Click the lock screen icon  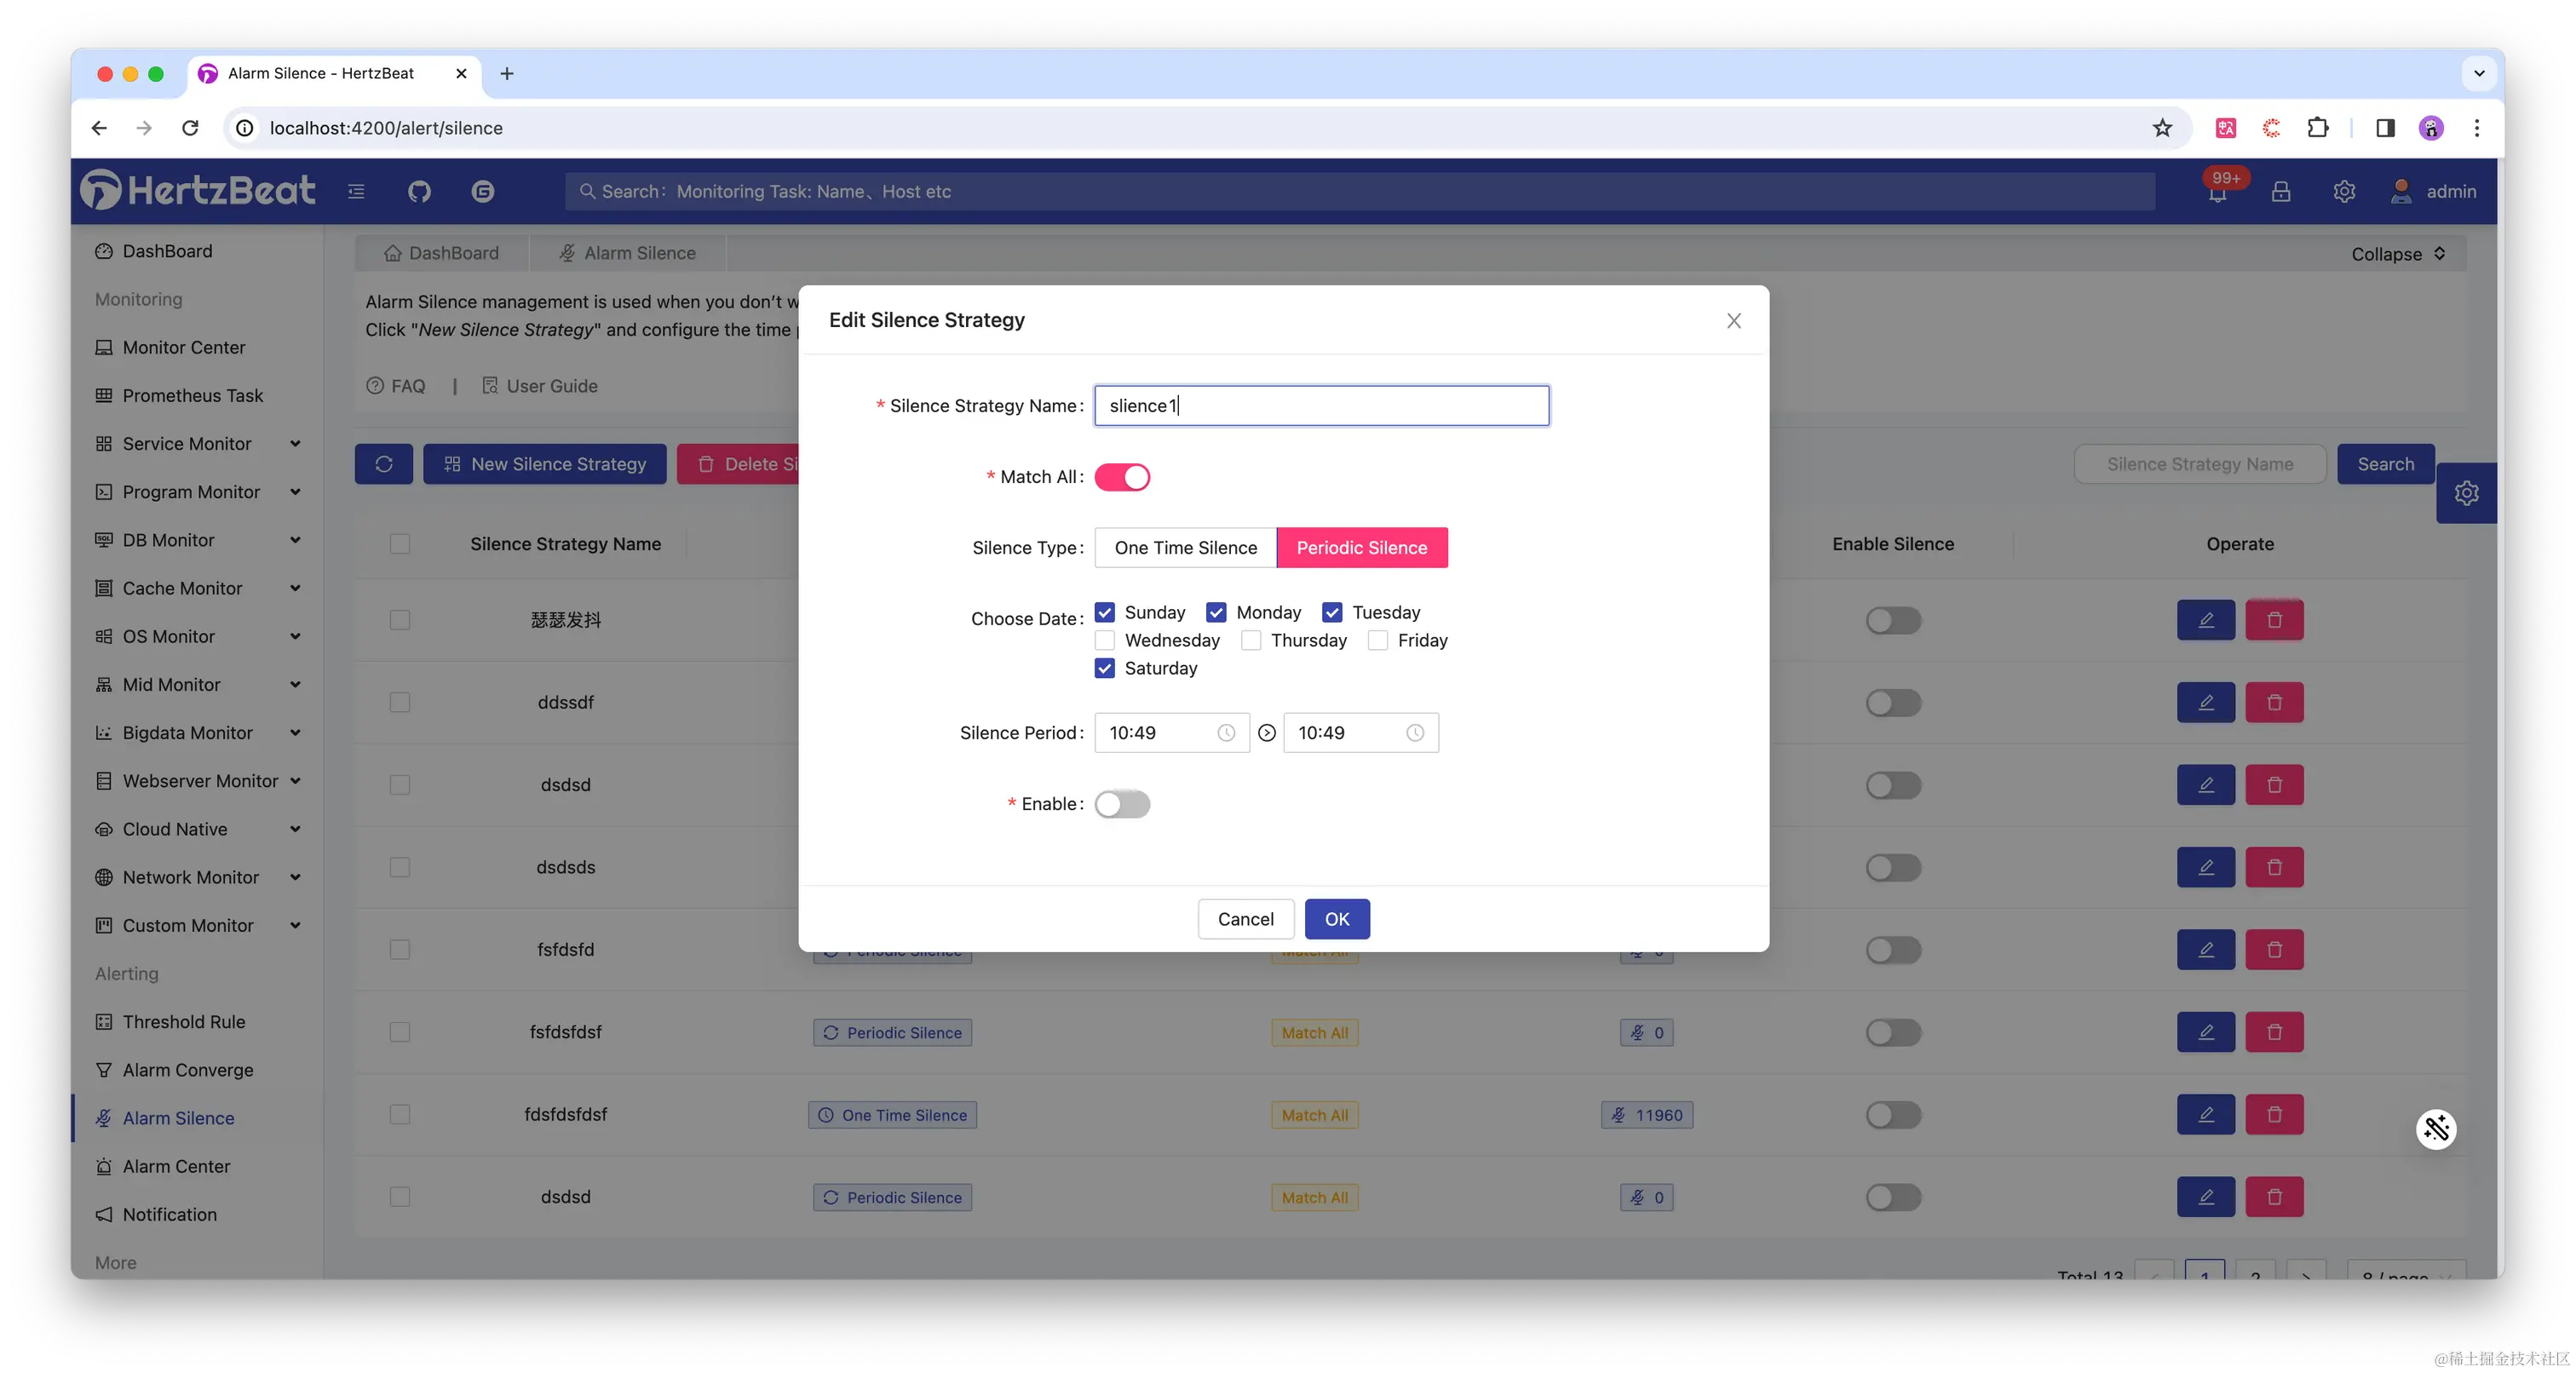(2281, 191)
